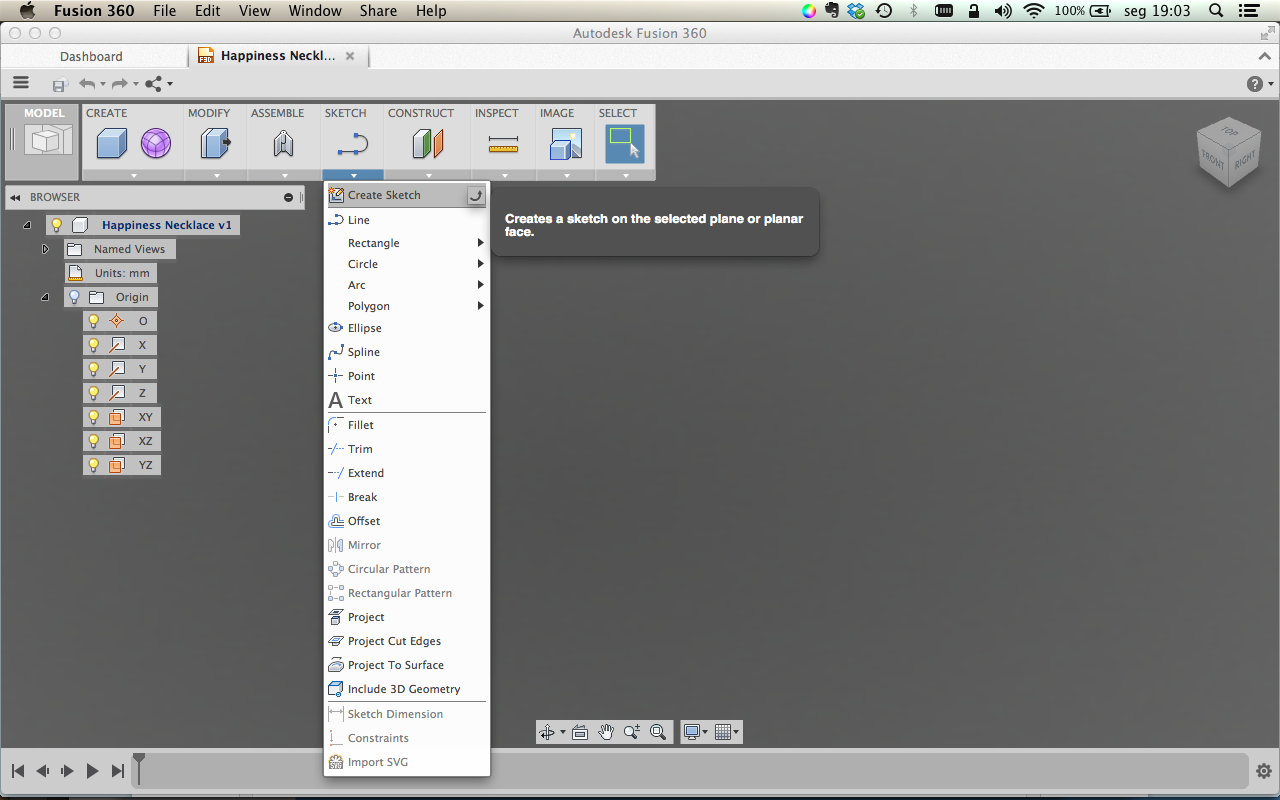The height and width of the screenshot is (800, 1280).
Task: Expand the Circle submenu
Action: [408, 264]
